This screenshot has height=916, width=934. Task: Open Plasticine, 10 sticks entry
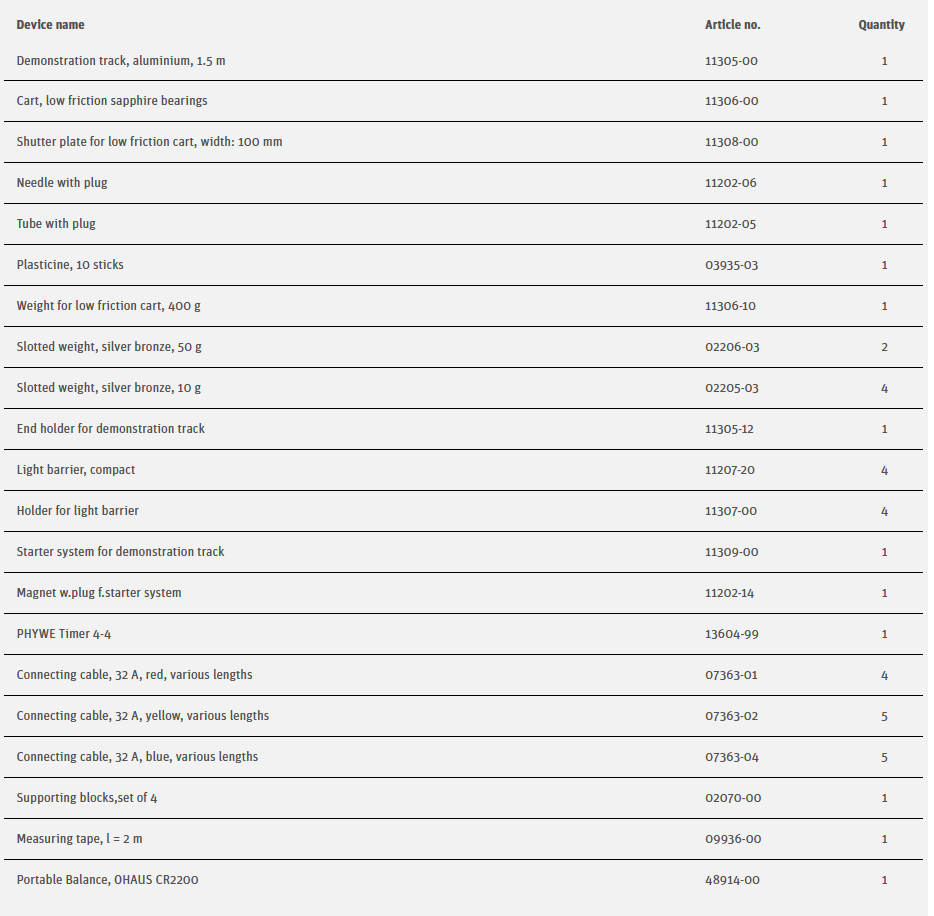click(x=70, y=265)
